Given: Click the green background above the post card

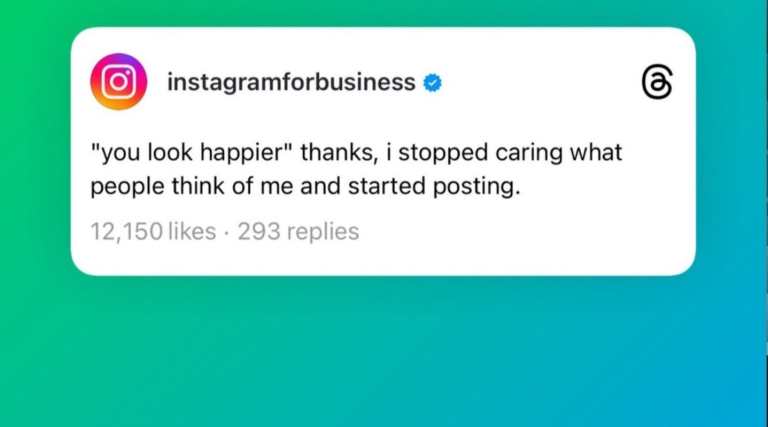Looking at the screenshot, I should (300, 13).
